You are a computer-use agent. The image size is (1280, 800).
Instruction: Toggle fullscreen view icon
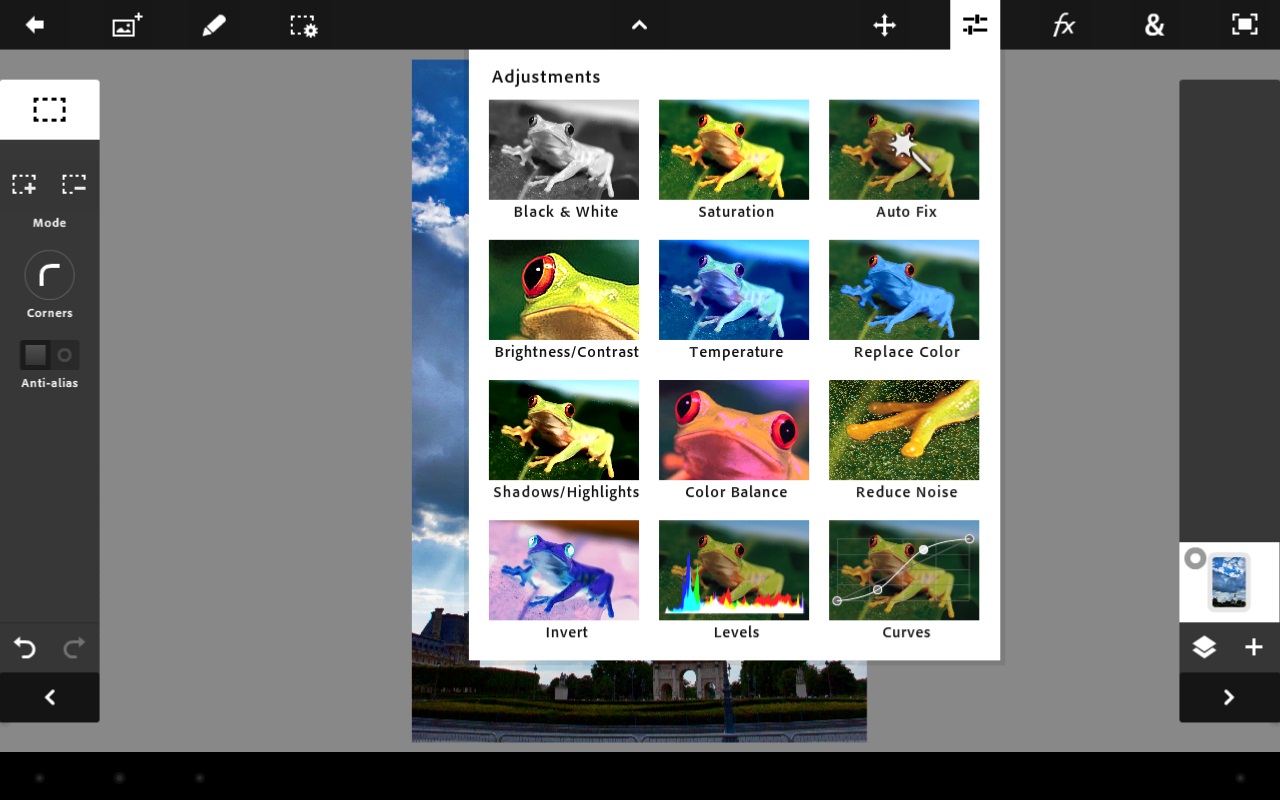coord(1244,25)
